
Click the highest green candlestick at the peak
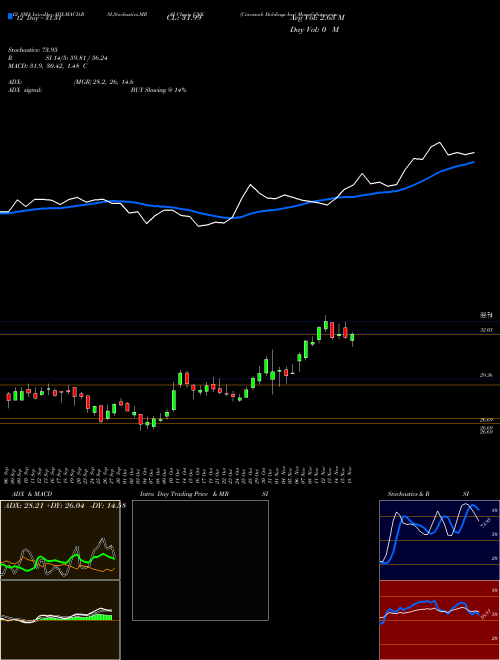[x=326, y=325]
